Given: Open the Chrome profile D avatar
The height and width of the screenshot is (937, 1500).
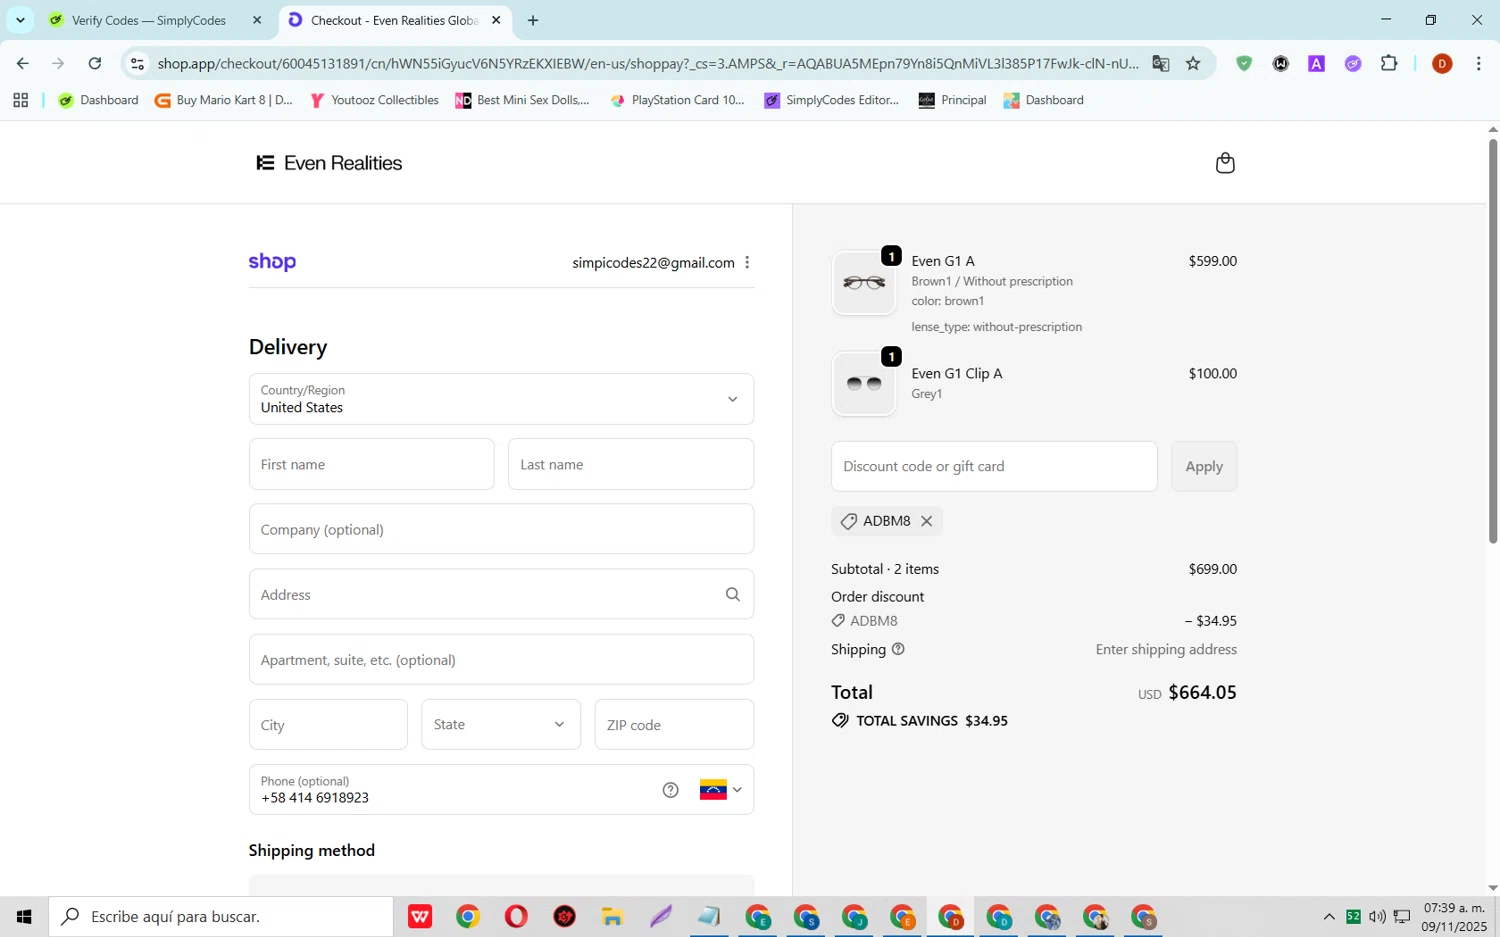Looking at the screenshot, I should point(1442,63).
